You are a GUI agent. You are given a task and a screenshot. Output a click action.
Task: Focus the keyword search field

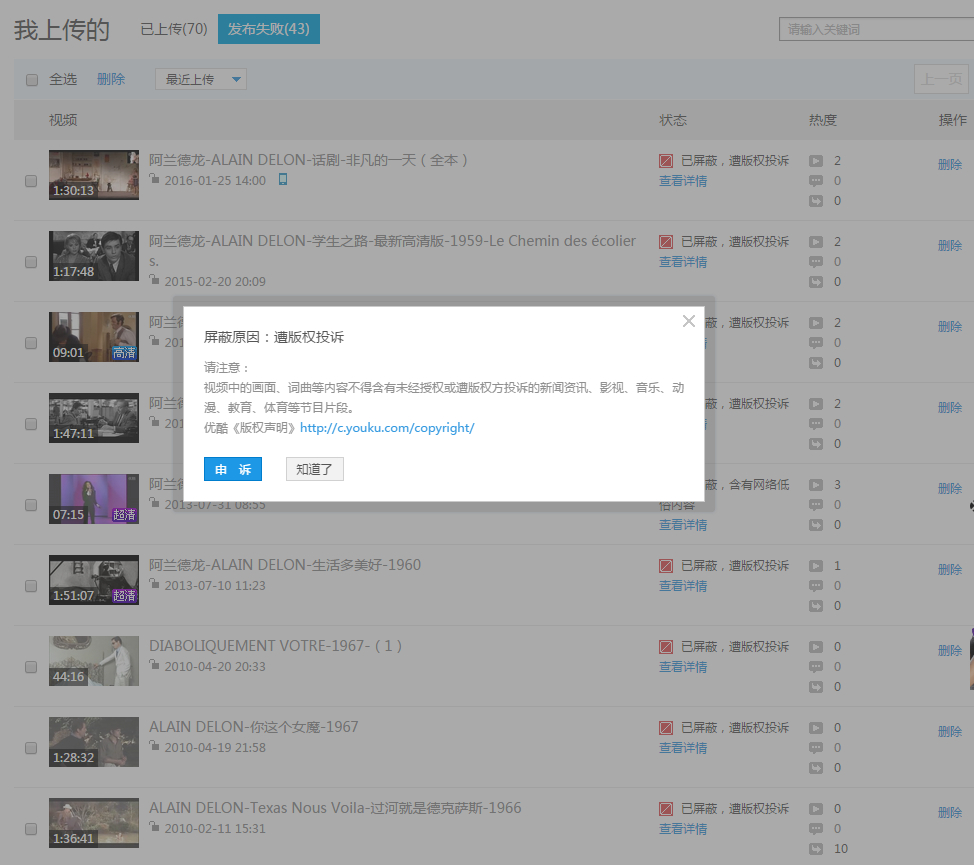pos(876,29)
